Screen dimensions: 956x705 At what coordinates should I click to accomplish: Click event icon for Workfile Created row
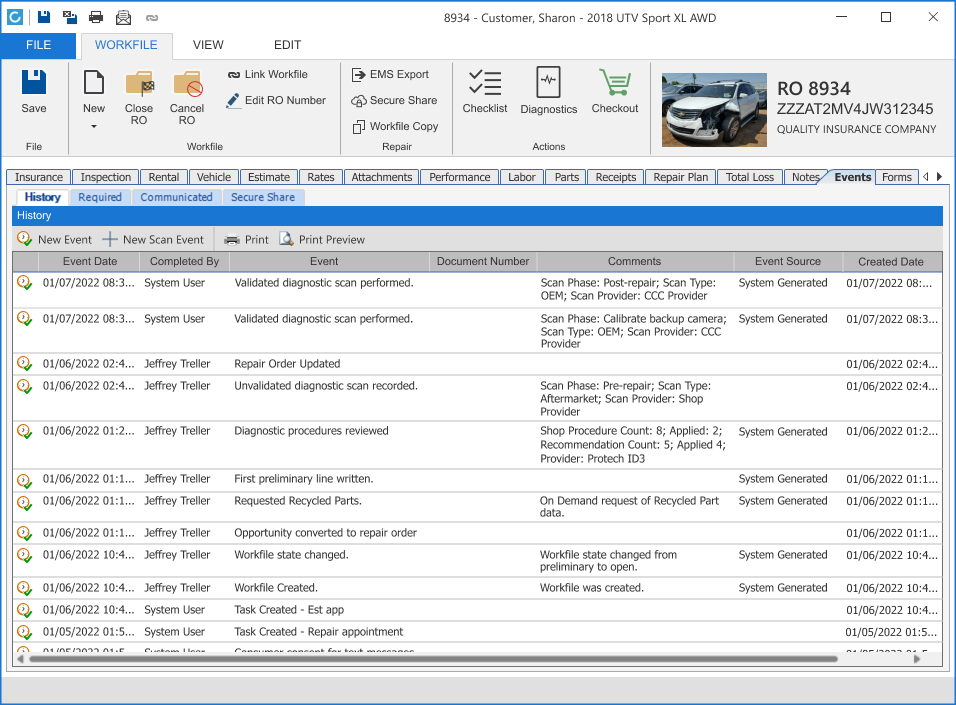point(24,588)
